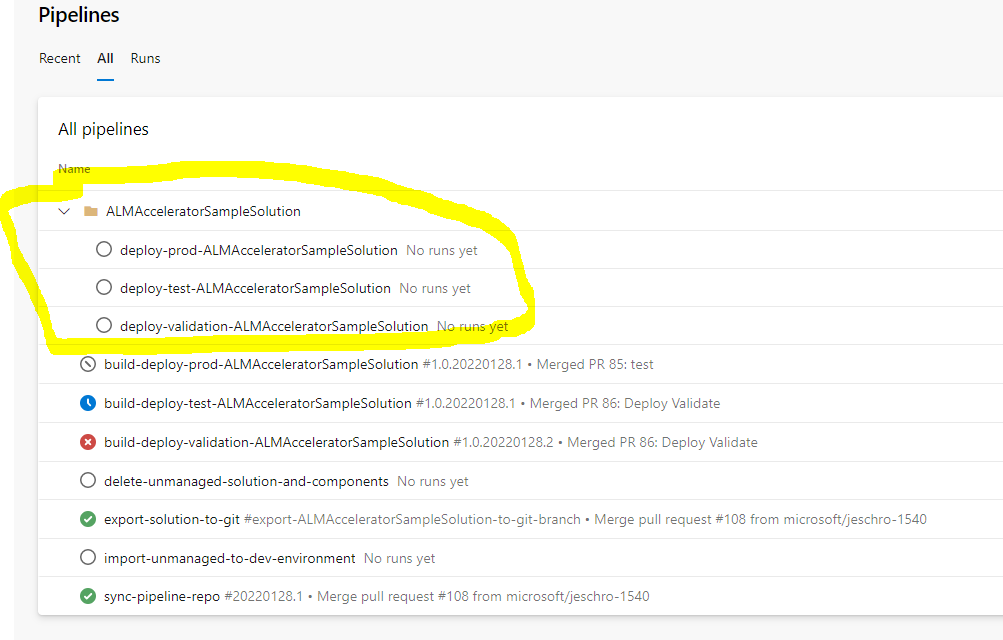Click the status circle beside delete-unmanaged-solution-and-components
Viewport: 1003px width, 640px height.
tap(87, 481)
